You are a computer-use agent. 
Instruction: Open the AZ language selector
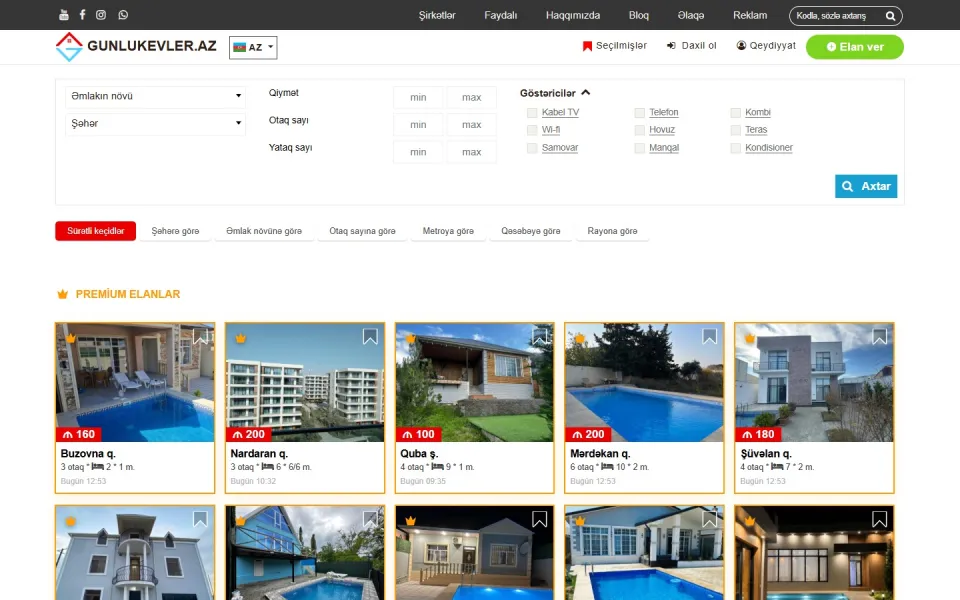(x=253, y=47)
